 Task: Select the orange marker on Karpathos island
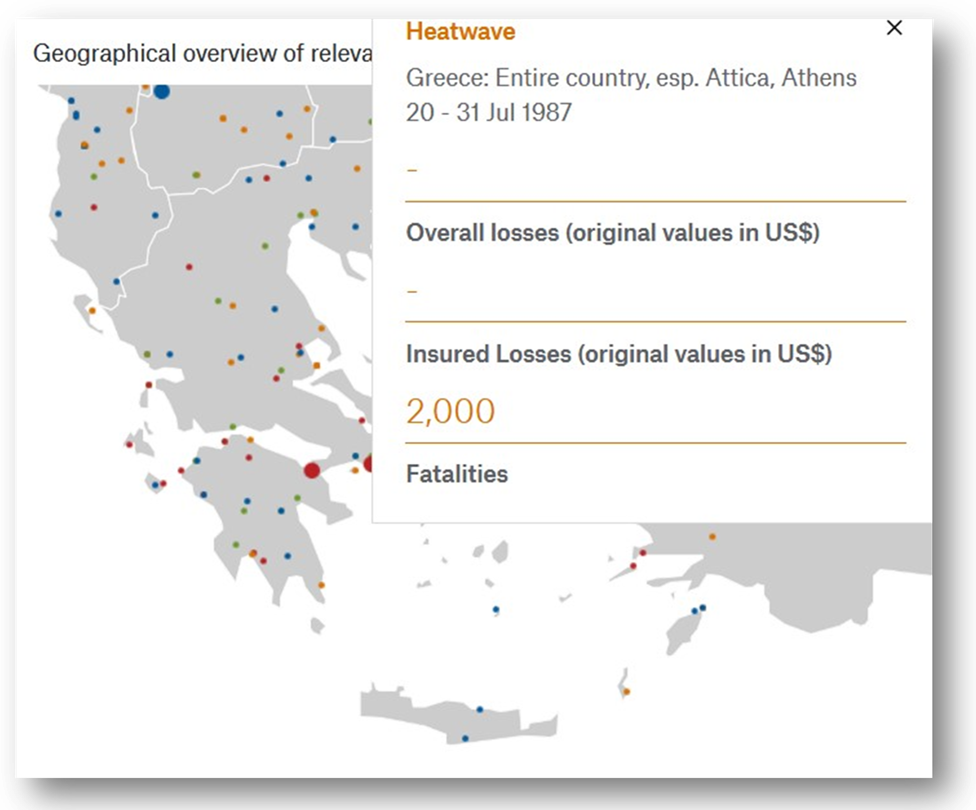[627, 692]
